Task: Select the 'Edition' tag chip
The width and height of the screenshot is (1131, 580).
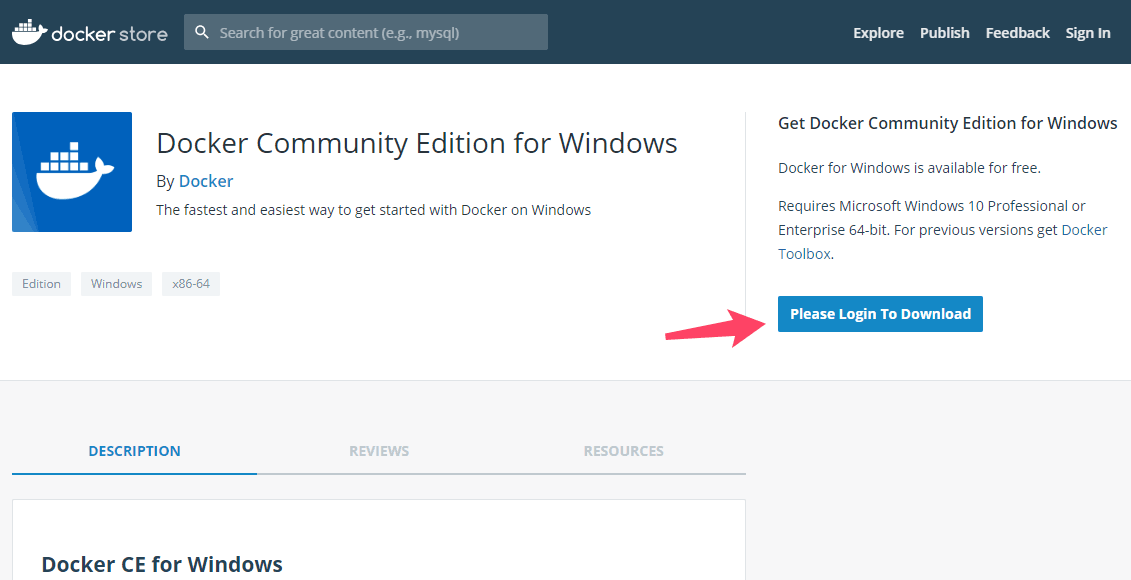Action: coord(41,284)
